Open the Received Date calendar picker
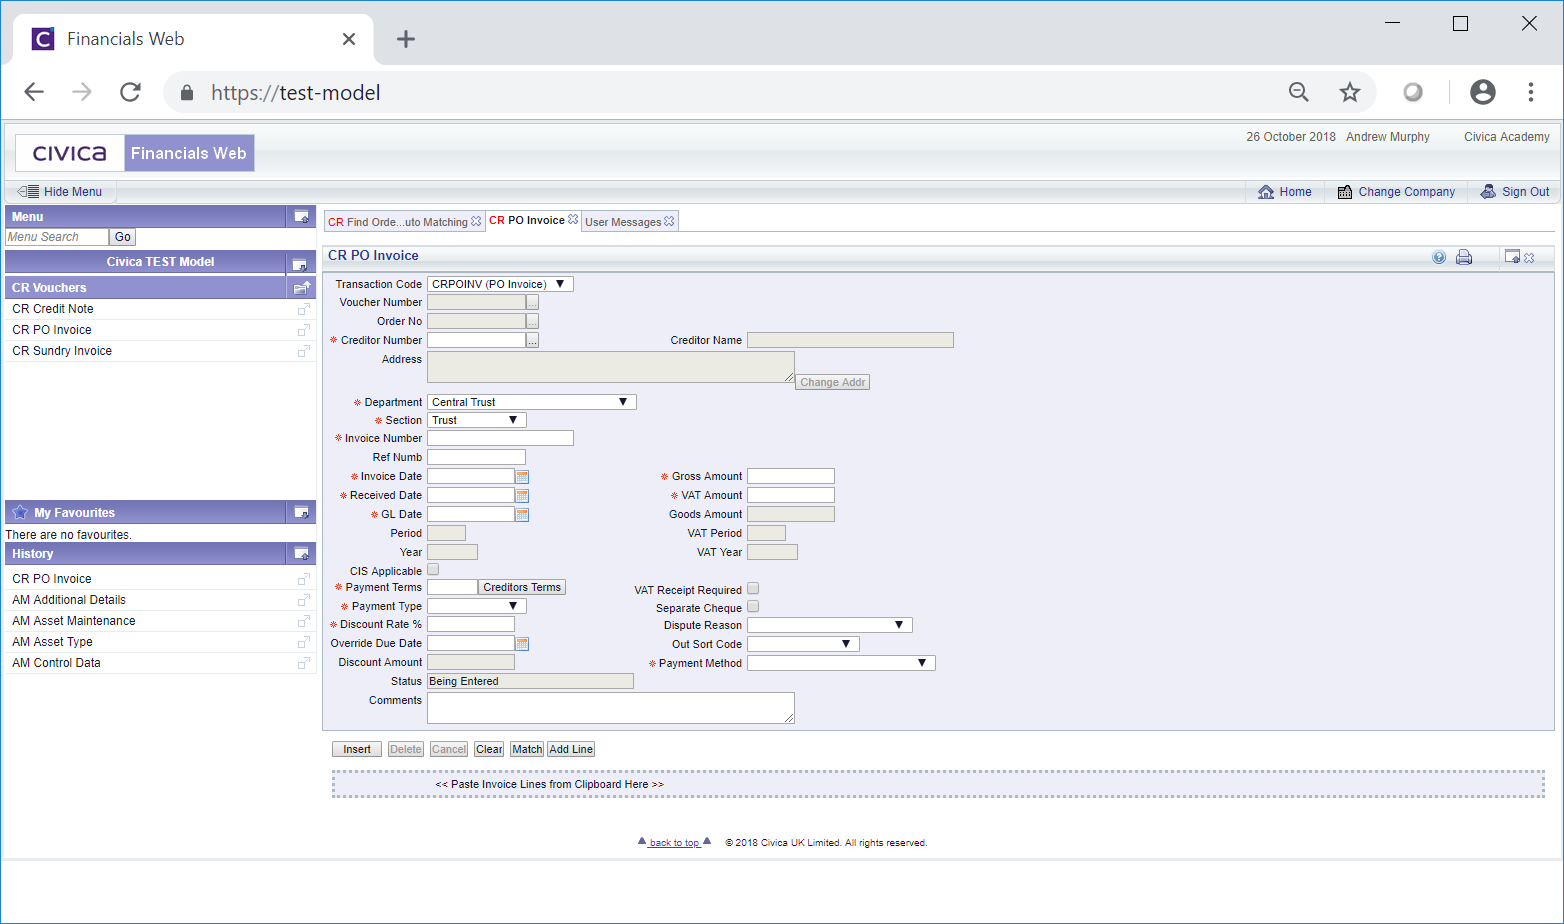The image size is (1564, 924). (x=522, y=496)
